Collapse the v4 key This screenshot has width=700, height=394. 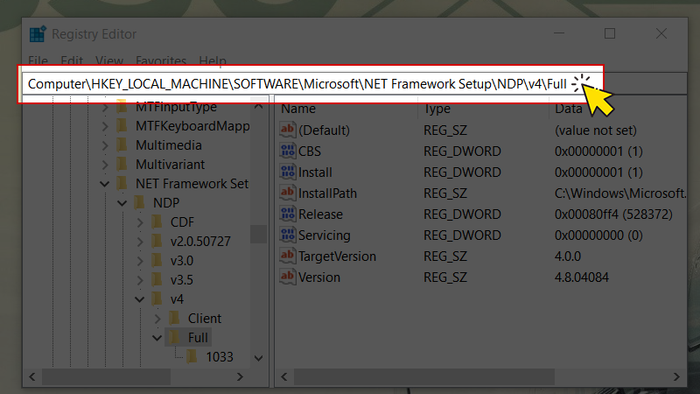coord(140,299)
